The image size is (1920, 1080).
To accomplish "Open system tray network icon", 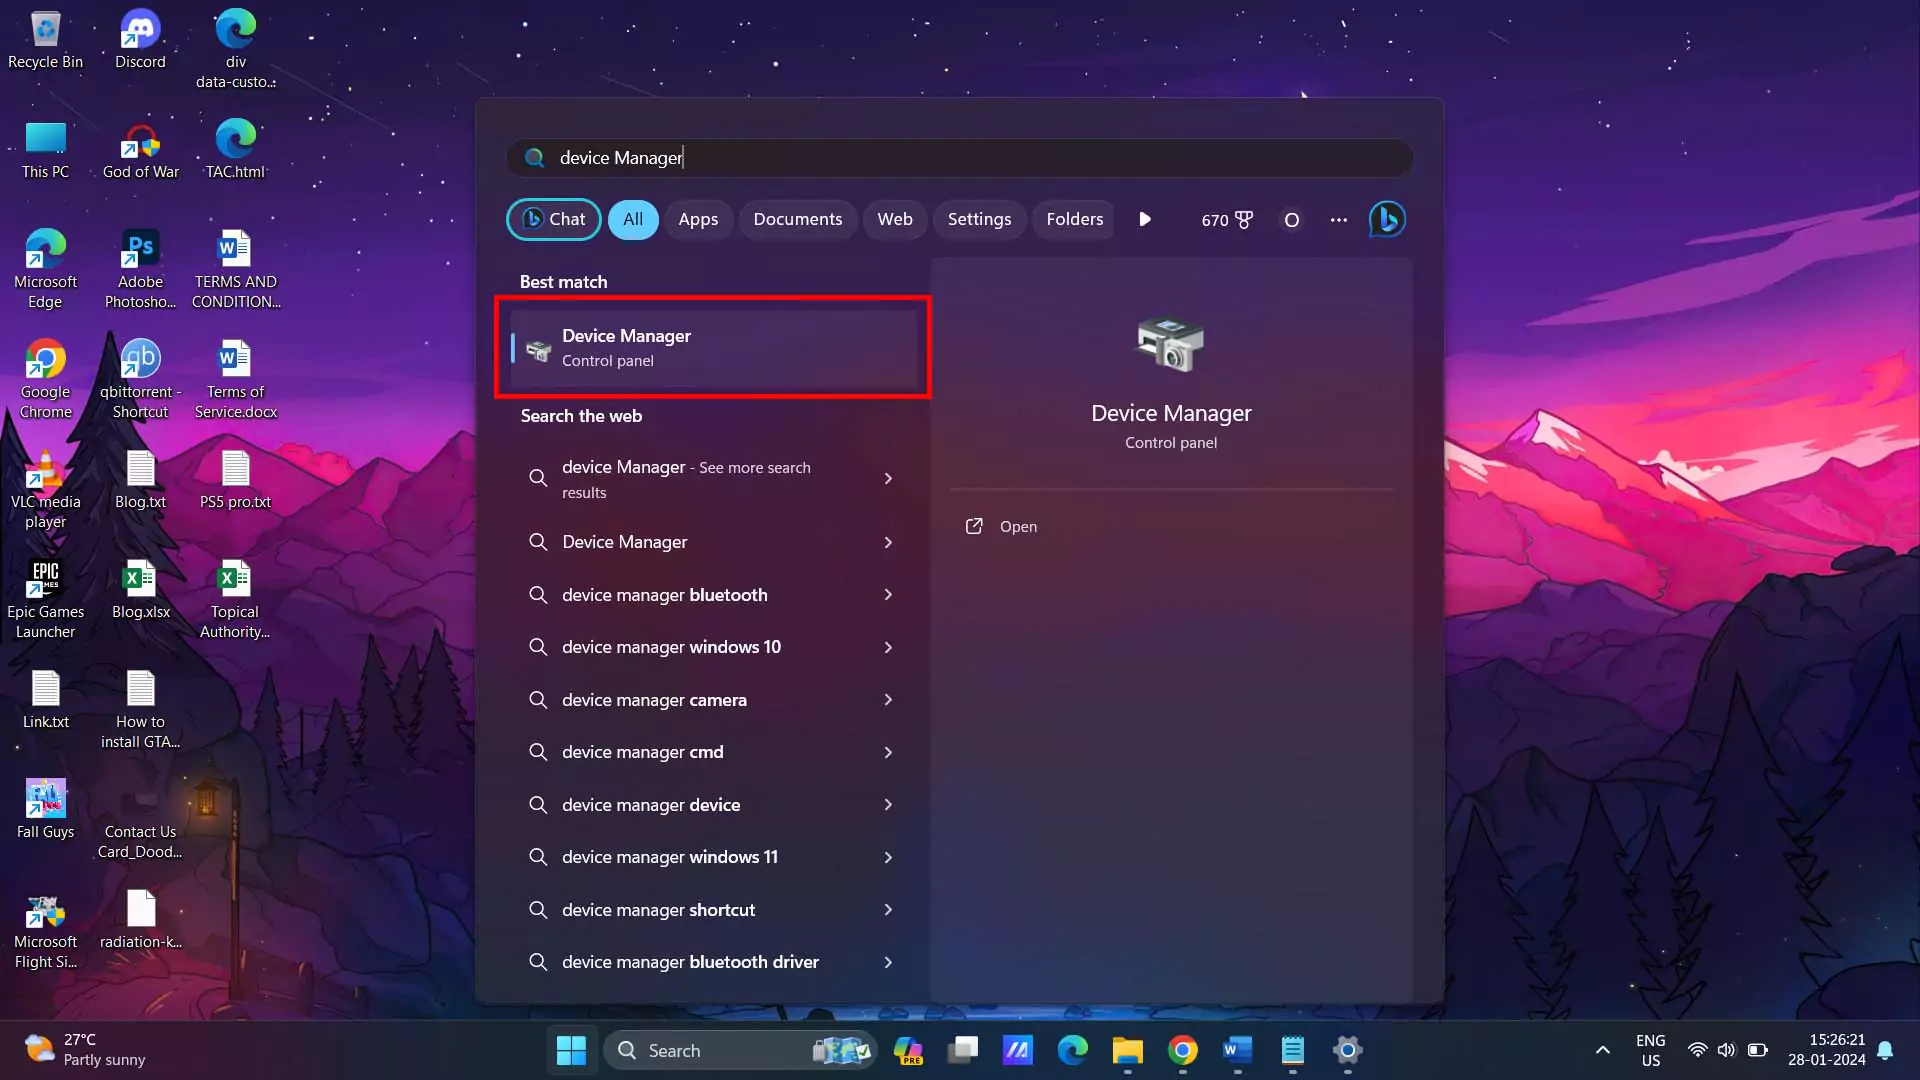I will 1697,1050.
